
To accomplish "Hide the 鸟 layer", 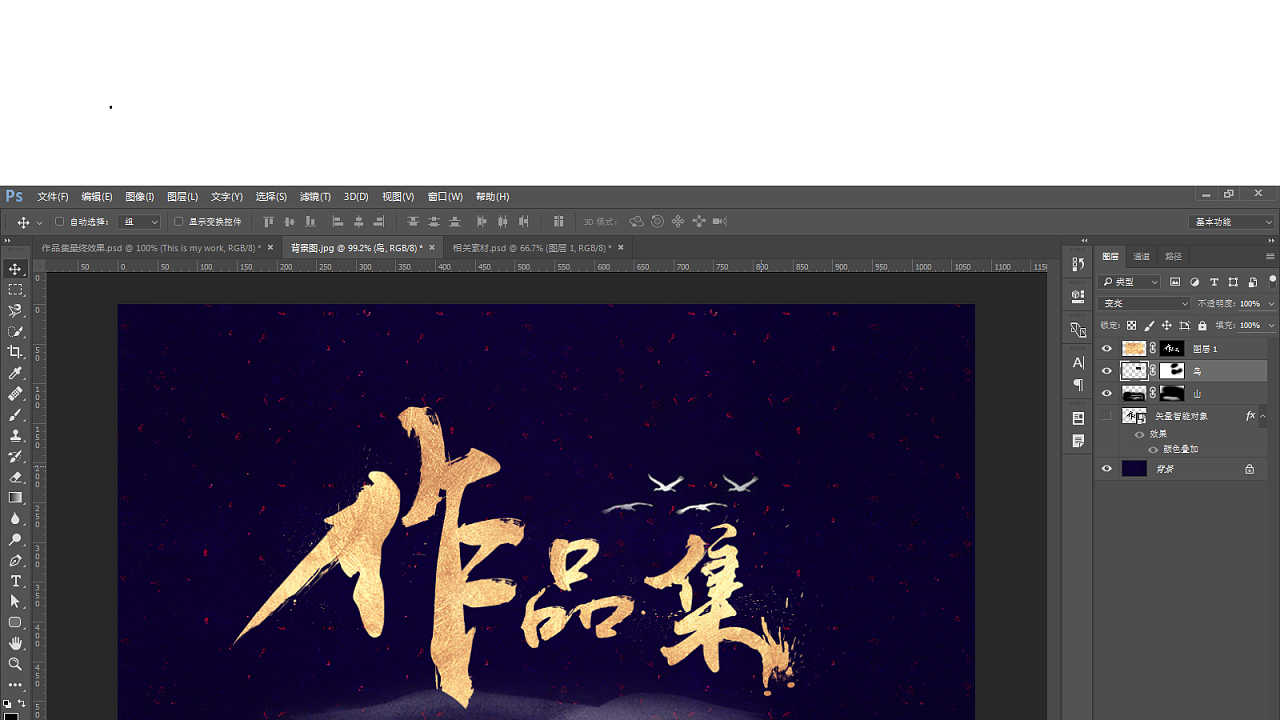I will pyautogui.click(x=1106, y=371).
